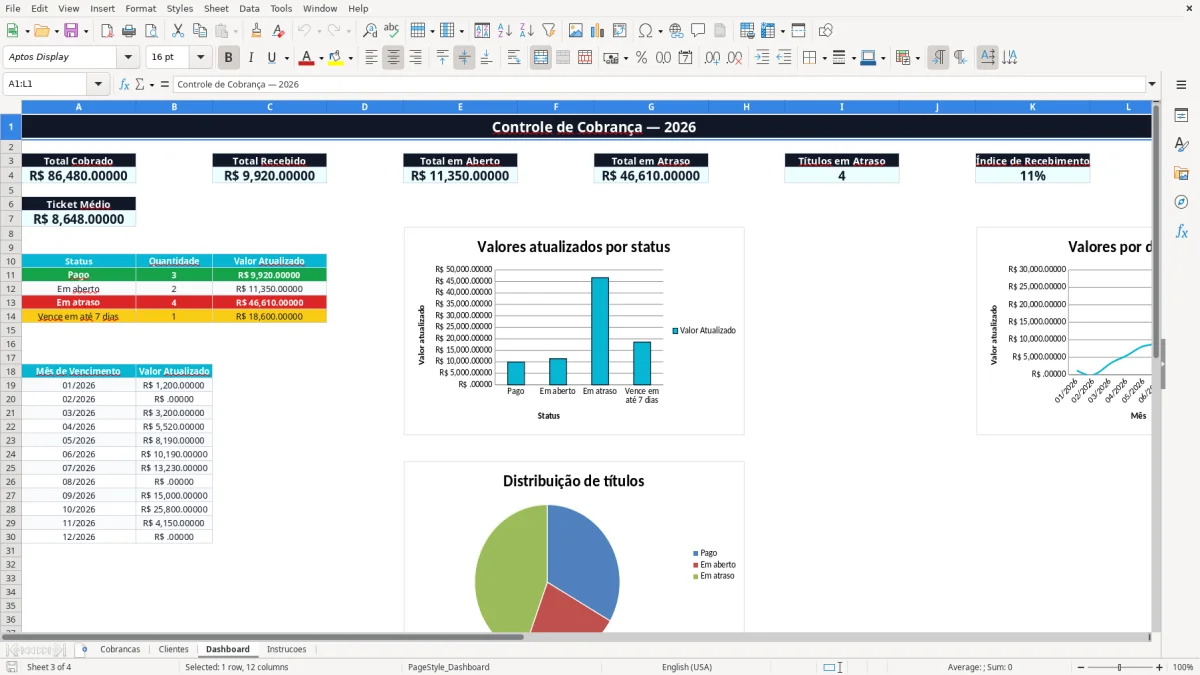Run the spelling check
The height and width of the screenshot is (675, 1200).
pos(392,31)
